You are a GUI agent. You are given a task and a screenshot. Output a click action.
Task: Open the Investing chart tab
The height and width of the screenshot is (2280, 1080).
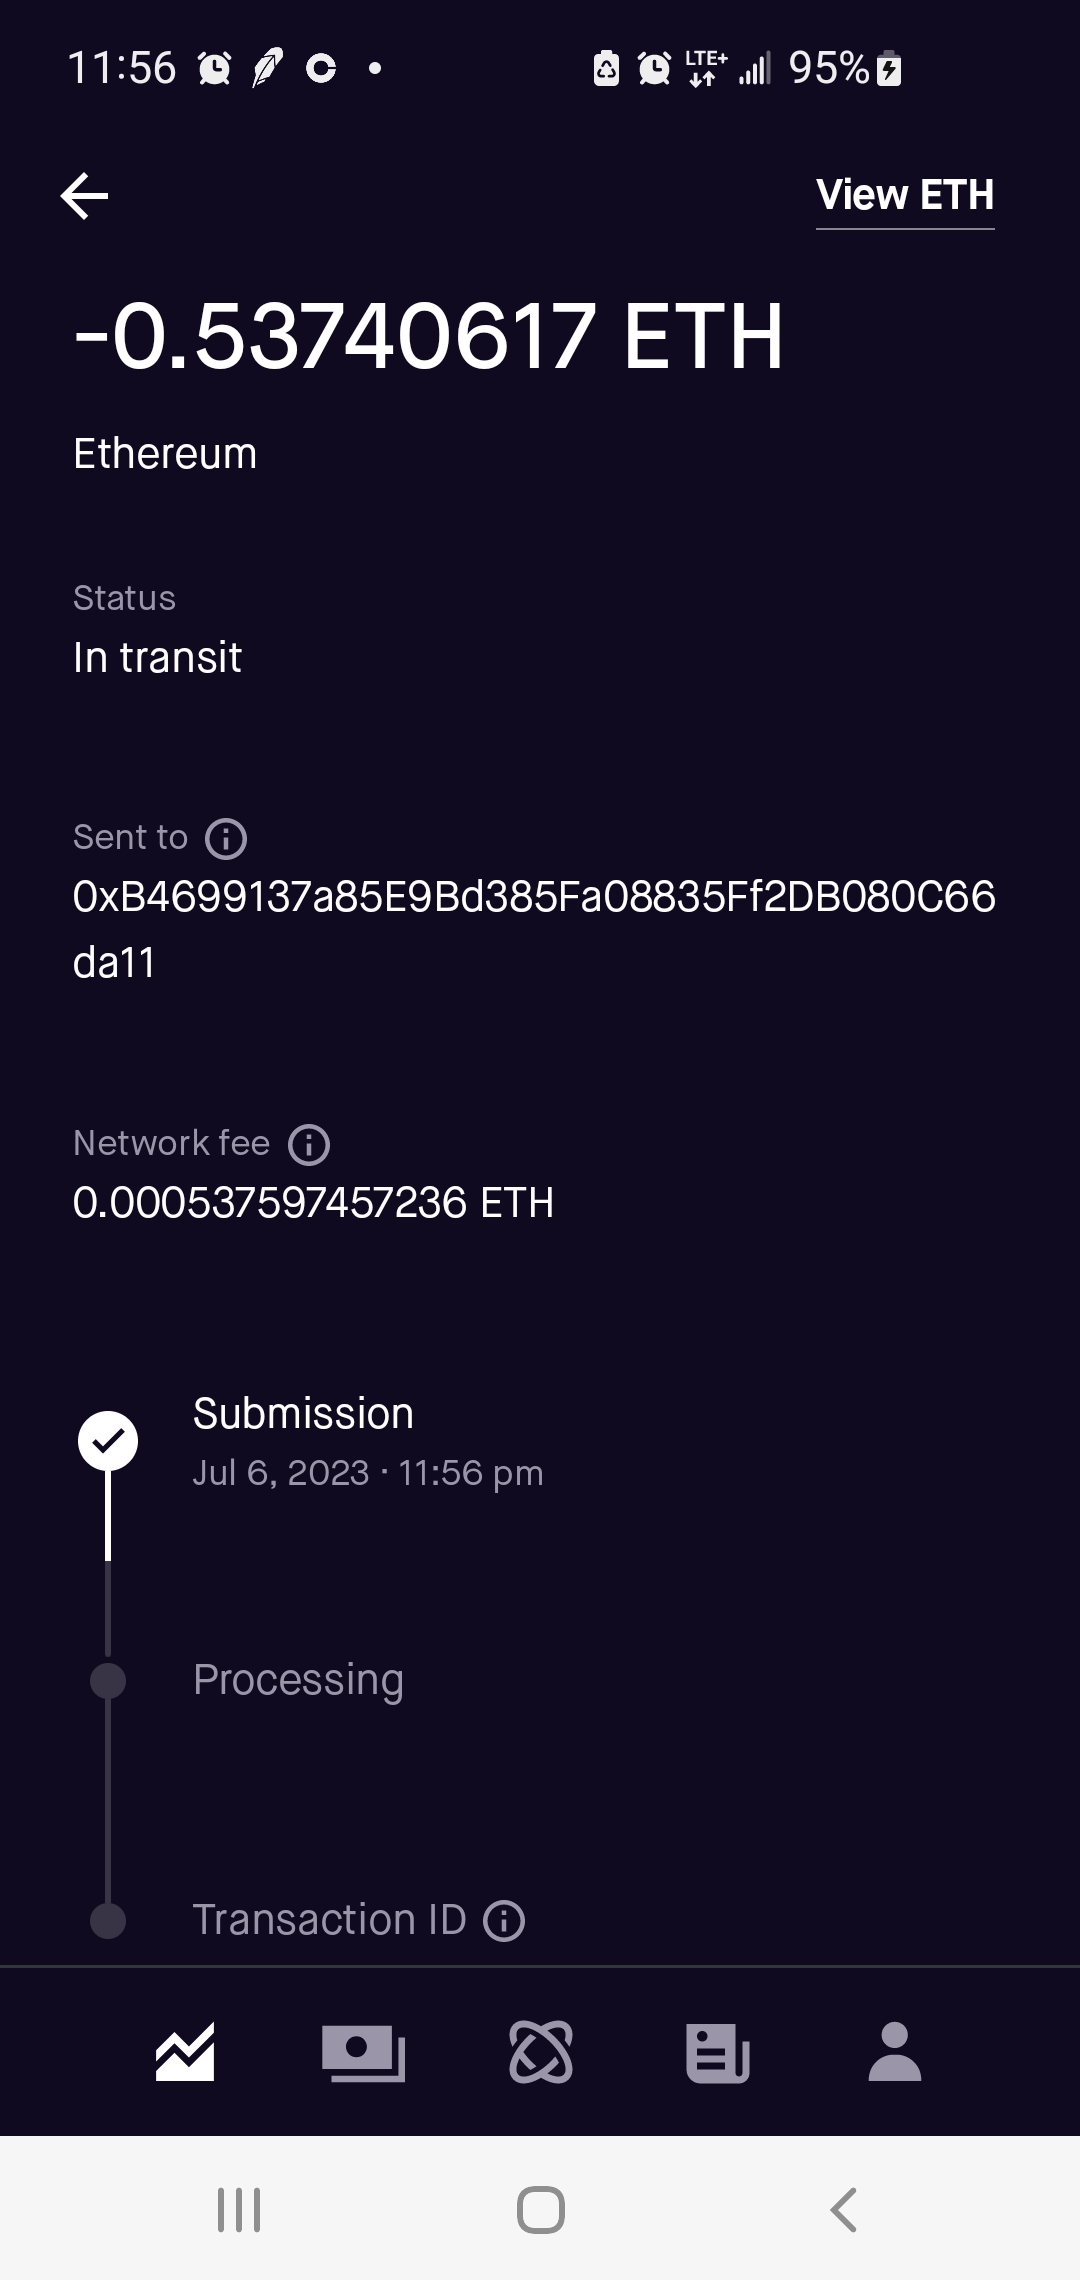[185, 2052]
